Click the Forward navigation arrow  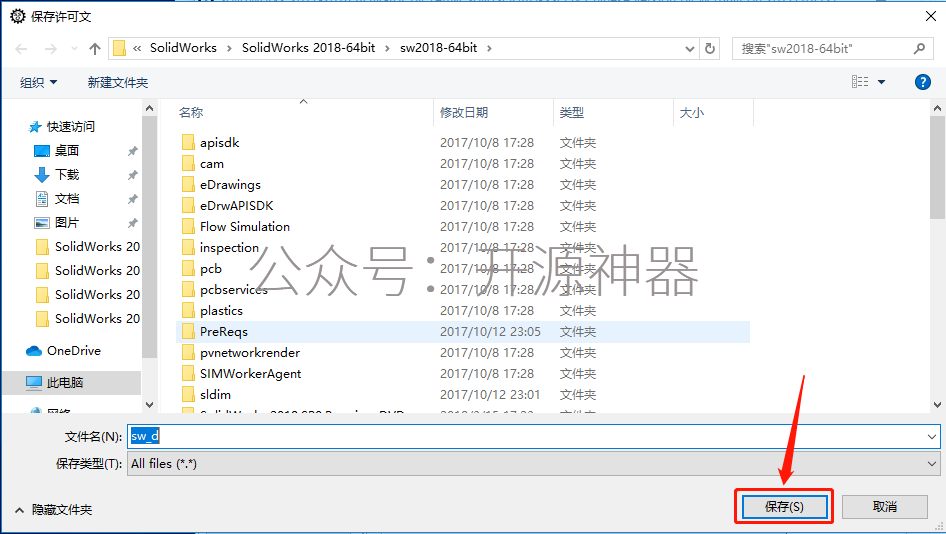click(51, 49)
